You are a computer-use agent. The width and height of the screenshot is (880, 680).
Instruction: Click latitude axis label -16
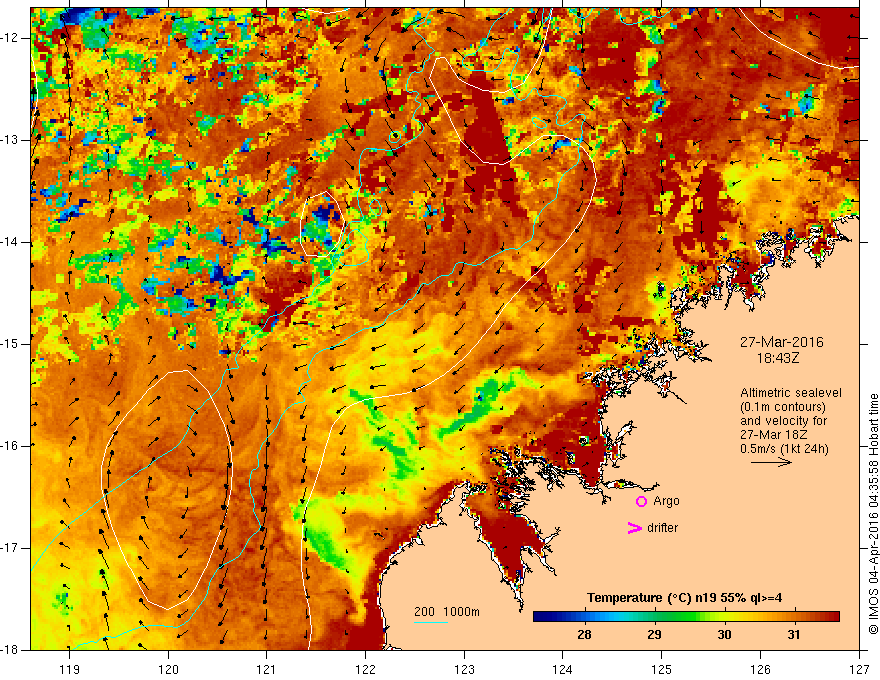click(11, 446)
